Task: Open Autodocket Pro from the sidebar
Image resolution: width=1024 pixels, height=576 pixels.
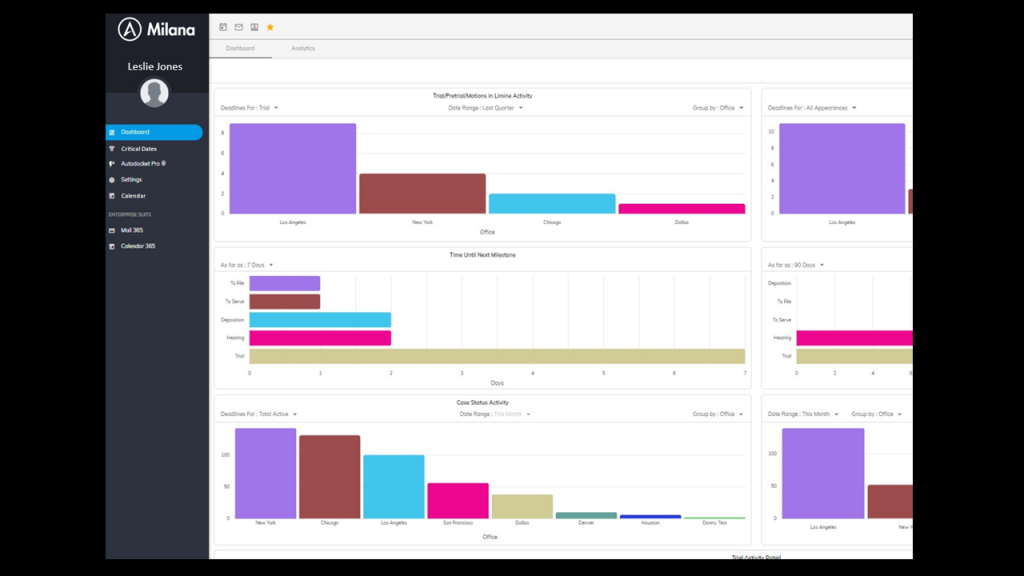Action: click(x=138, y=164)
